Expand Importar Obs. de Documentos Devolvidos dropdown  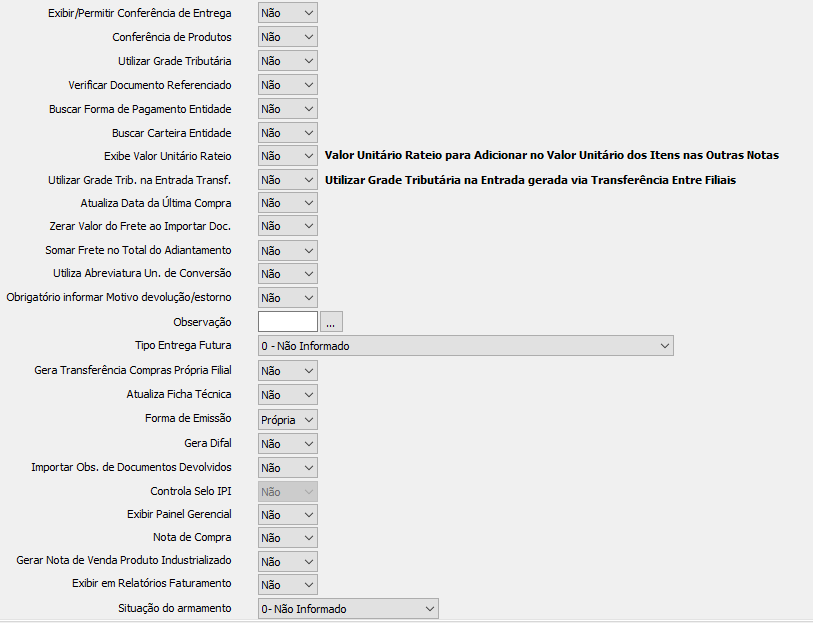[x=288, y=468]
